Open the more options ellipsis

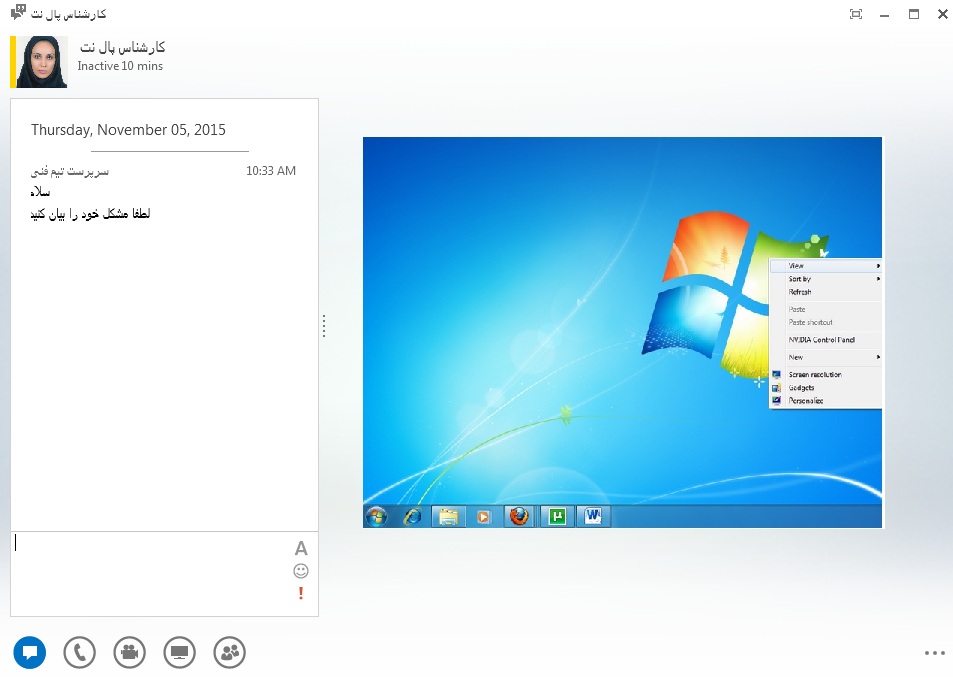(x=934, y=653)
